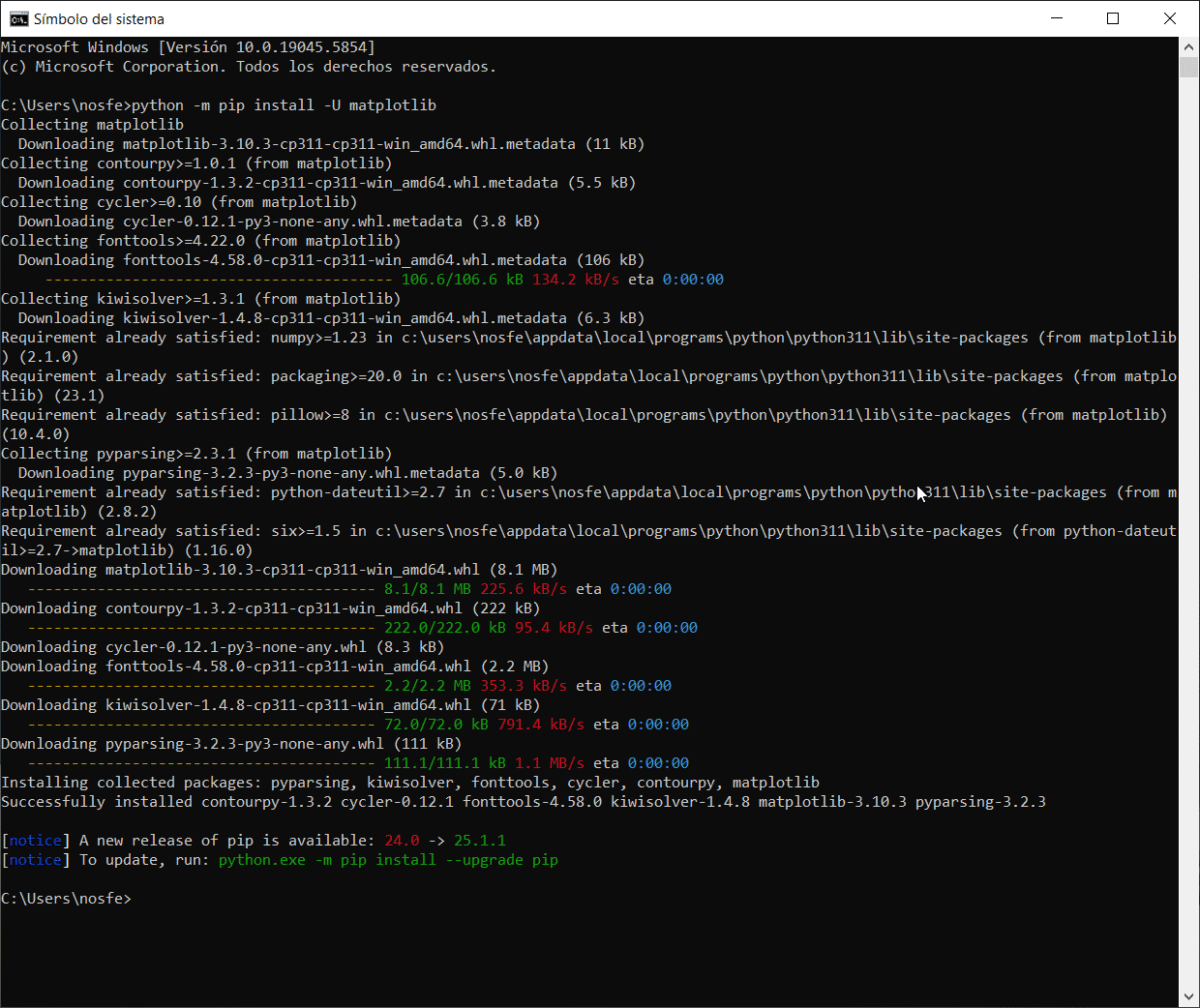This screenshot has width=1200, height=1008.
Task: Click the "Collecting matplotlib" line
Action: 92,125
